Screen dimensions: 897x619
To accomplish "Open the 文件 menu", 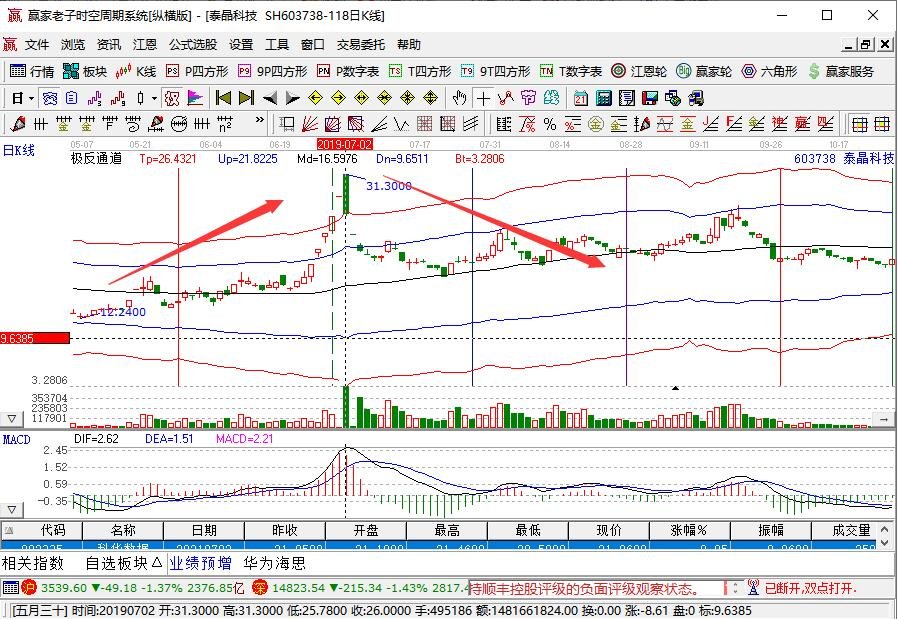I will [37, 45].
